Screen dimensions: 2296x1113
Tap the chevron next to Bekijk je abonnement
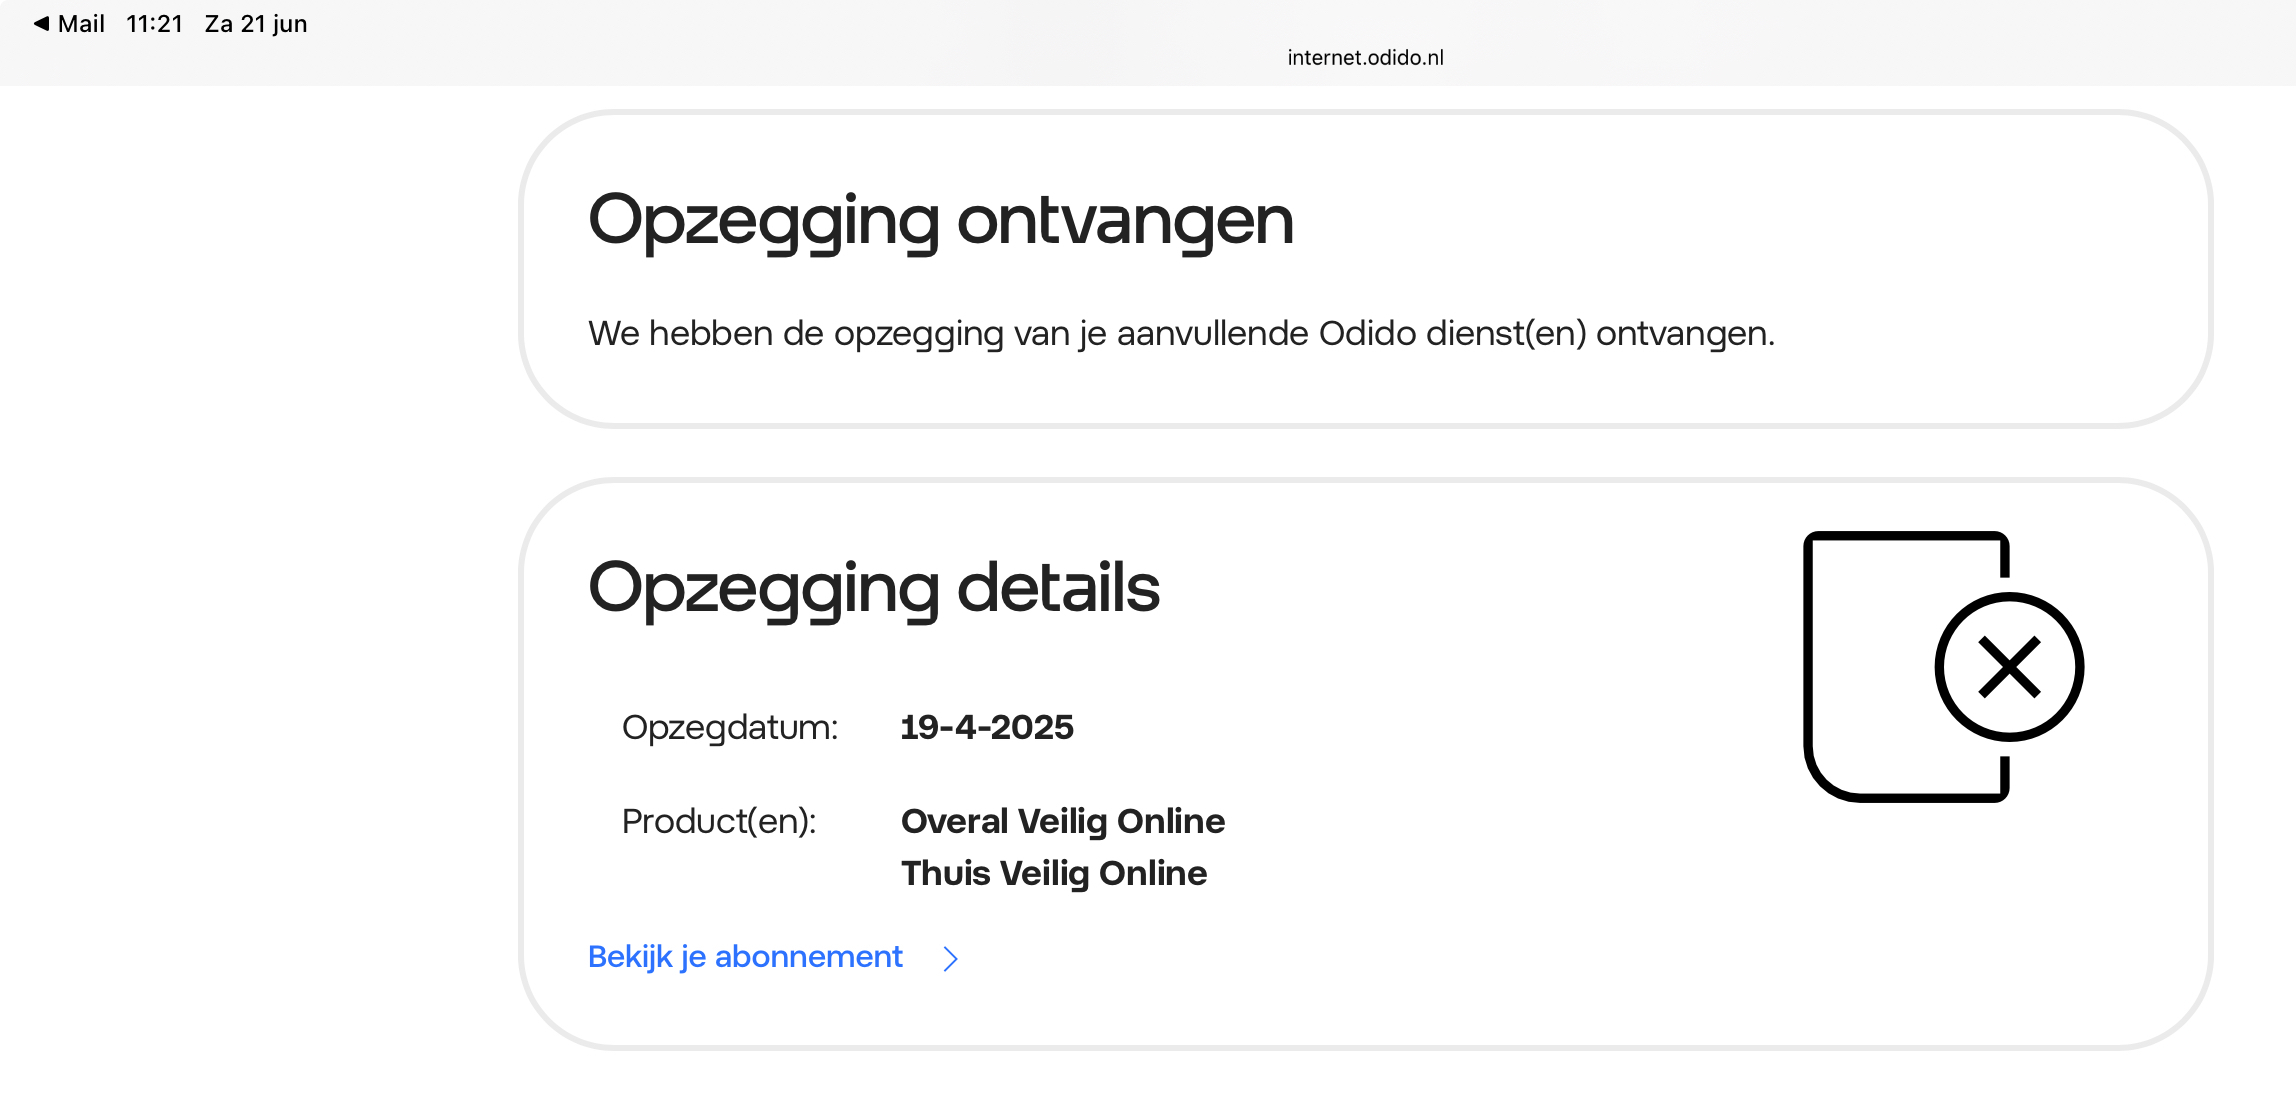(x=950, y=959)
